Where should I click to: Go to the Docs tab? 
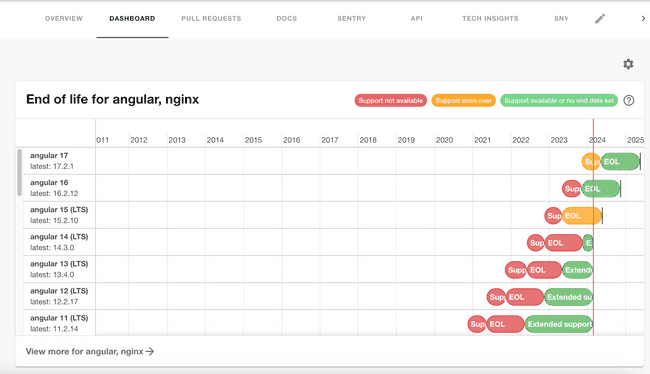[x=287, y=19]
